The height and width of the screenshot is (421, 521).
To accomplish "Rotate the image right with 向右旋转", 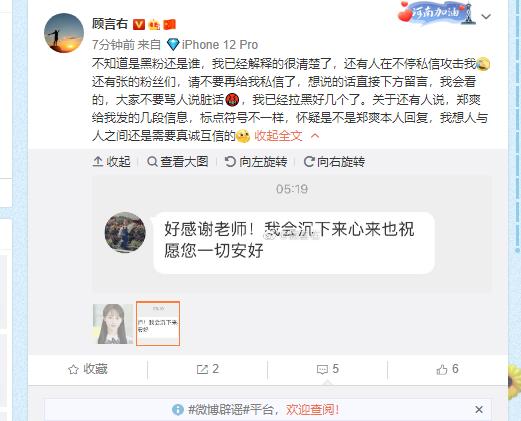I will tap(334, 162).
